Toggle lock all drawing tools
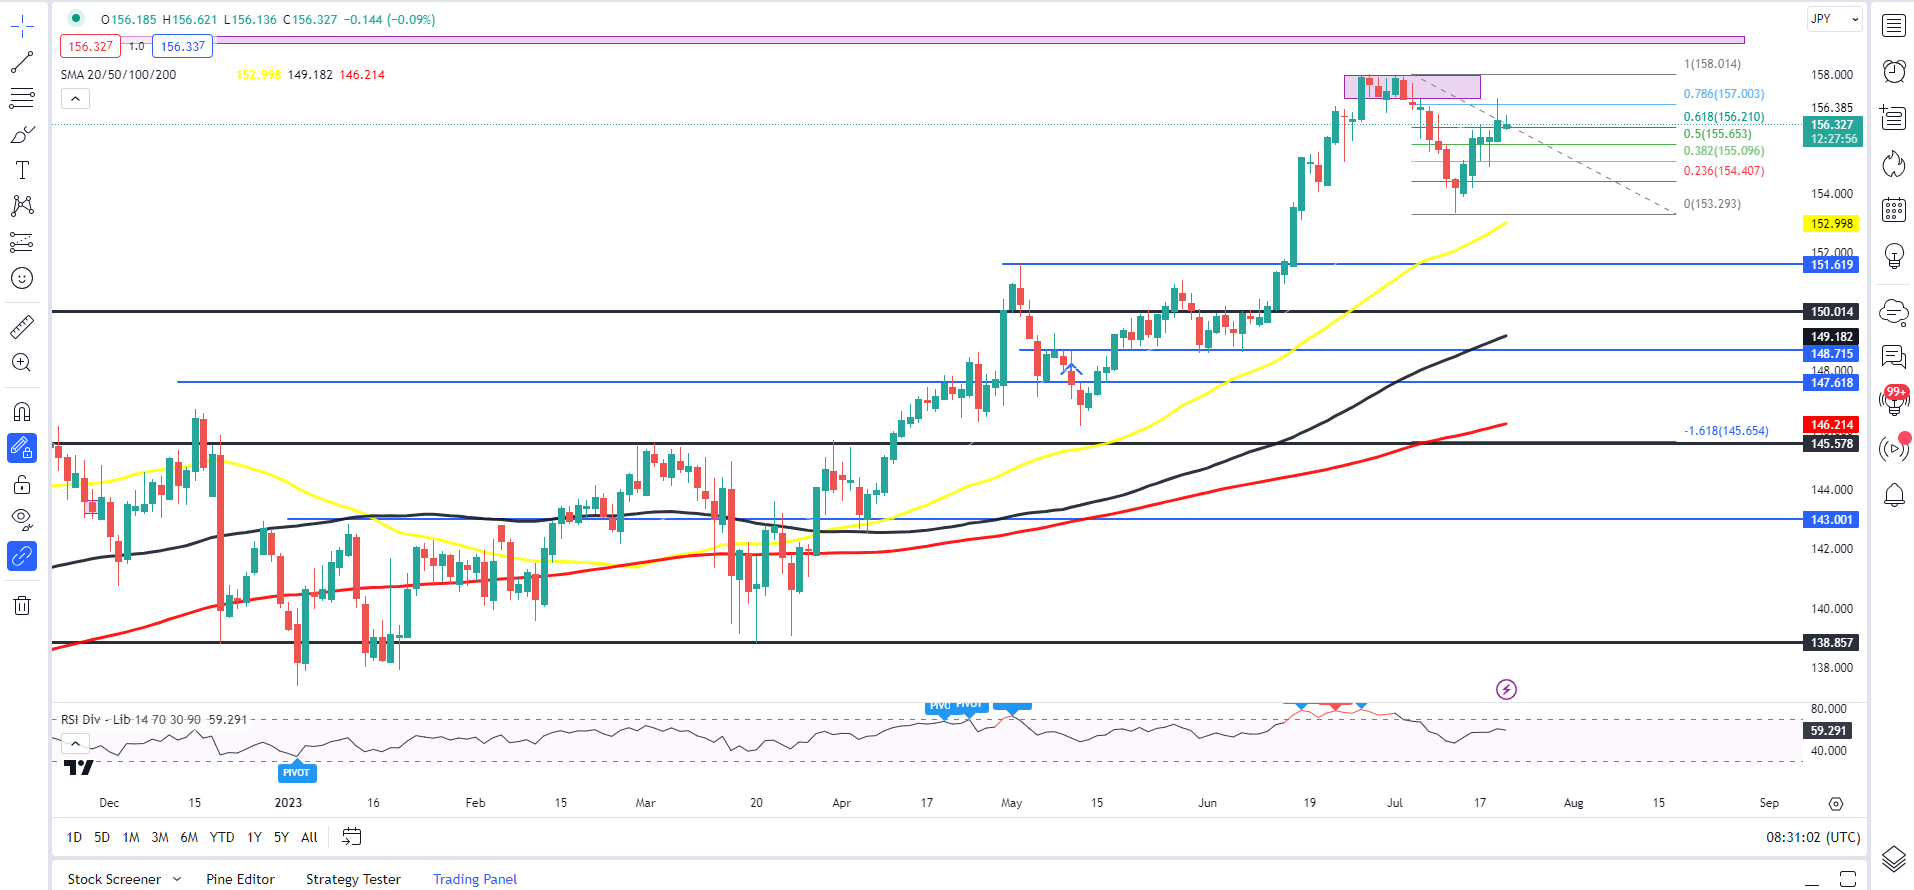Image resolution: width=1914 pixels, height=890 pixels. click(22, 485)
